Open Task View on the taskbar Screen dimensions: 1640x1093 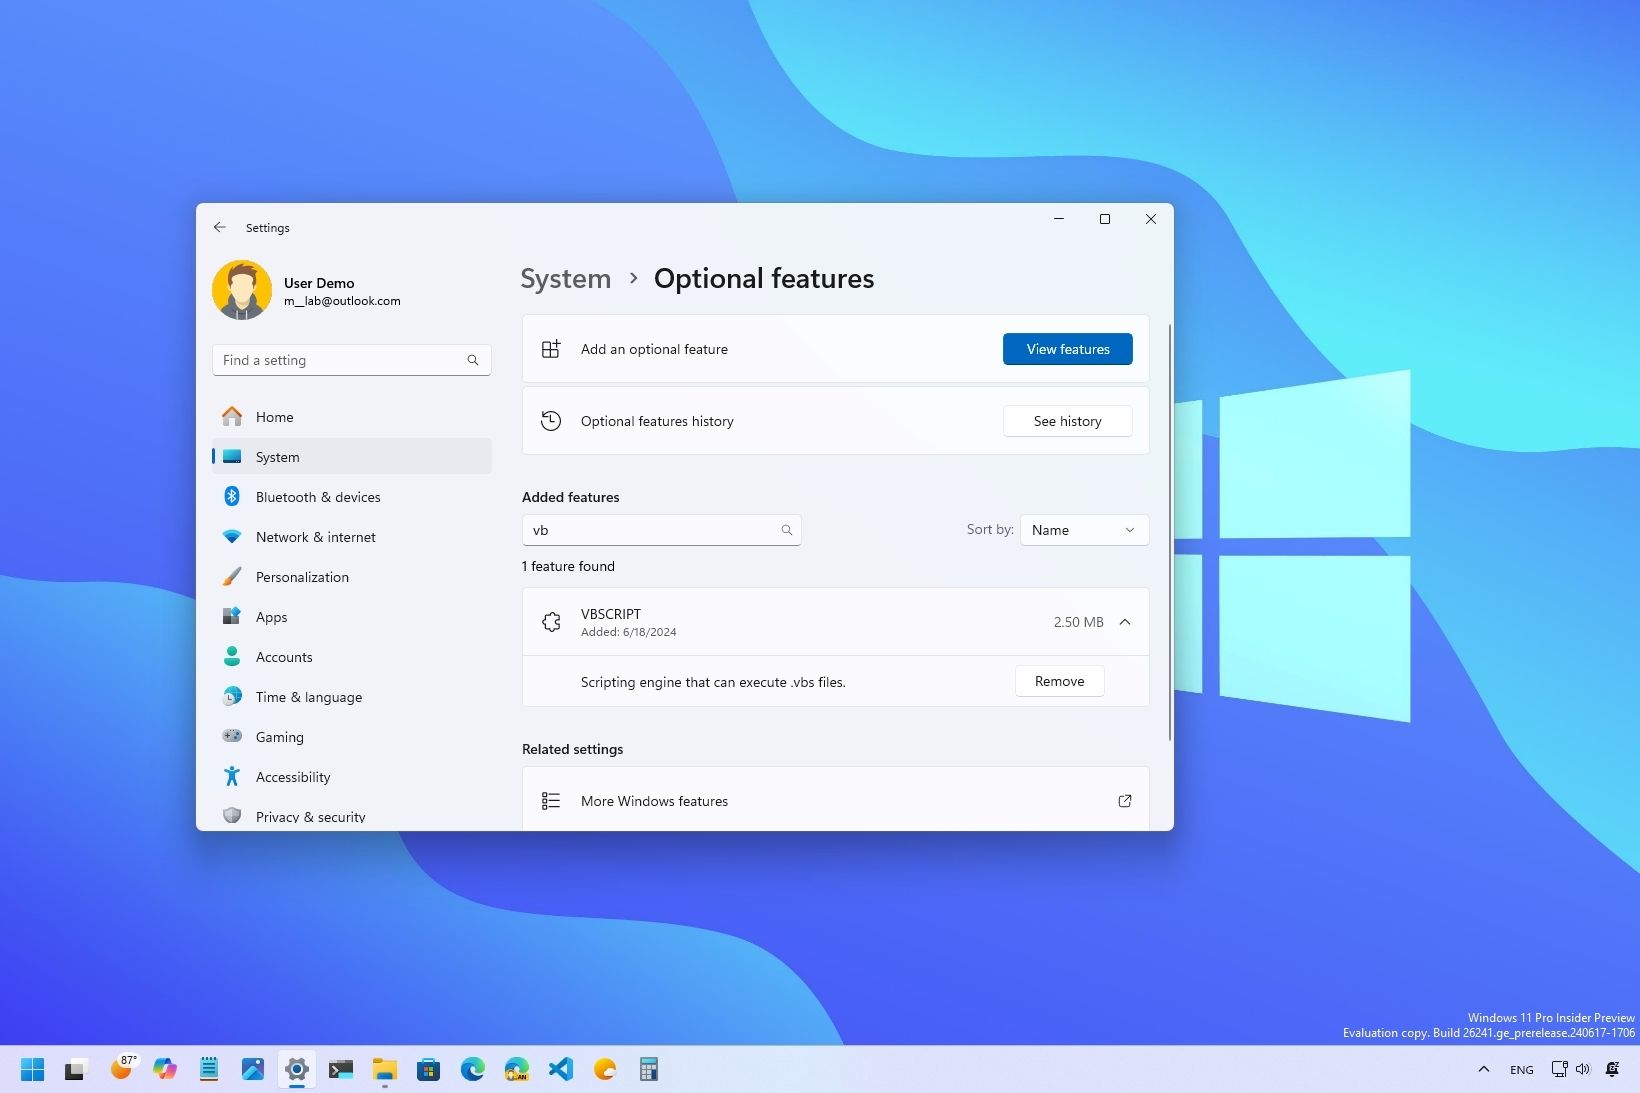click(x=77, y=1070)
